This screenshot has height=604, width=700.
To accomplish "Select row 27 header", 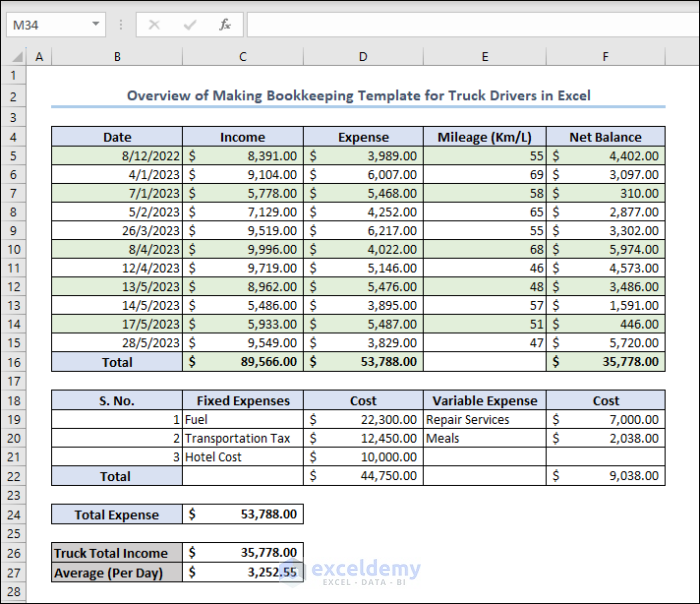I will pos(13,573).
